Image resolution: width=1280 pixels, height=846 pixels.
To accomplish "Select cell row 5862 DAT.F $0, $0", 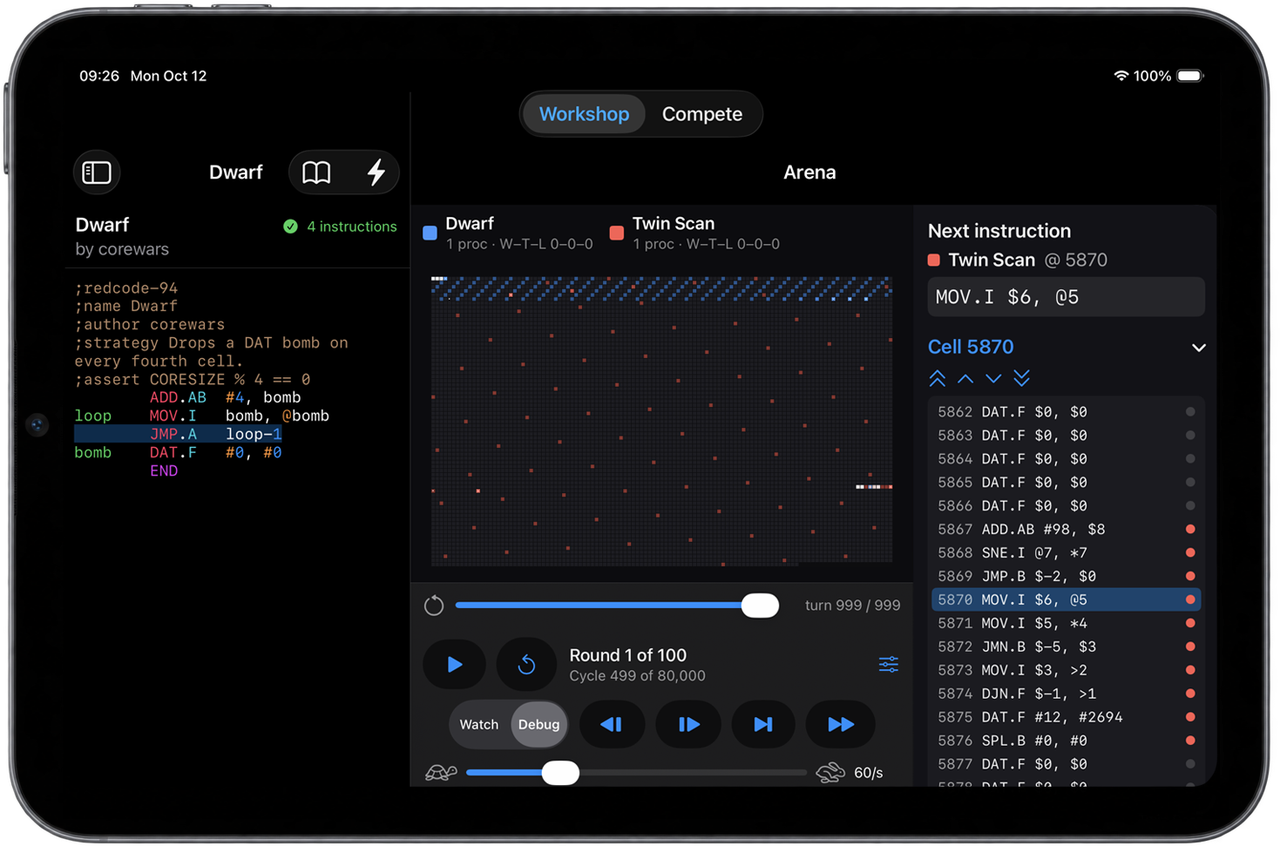I will pos(1066,412).
